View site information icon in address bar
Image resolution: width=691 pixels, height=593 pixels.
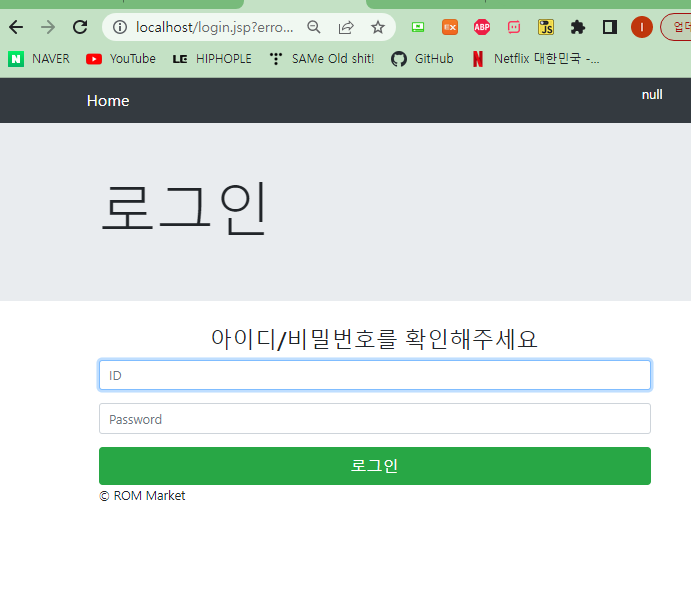(x=120, y=27)
